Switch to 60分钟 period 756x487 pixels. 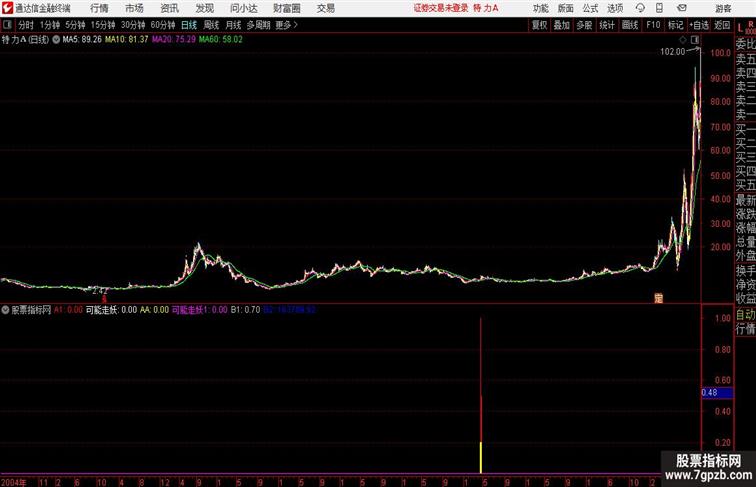coord(162,25)
